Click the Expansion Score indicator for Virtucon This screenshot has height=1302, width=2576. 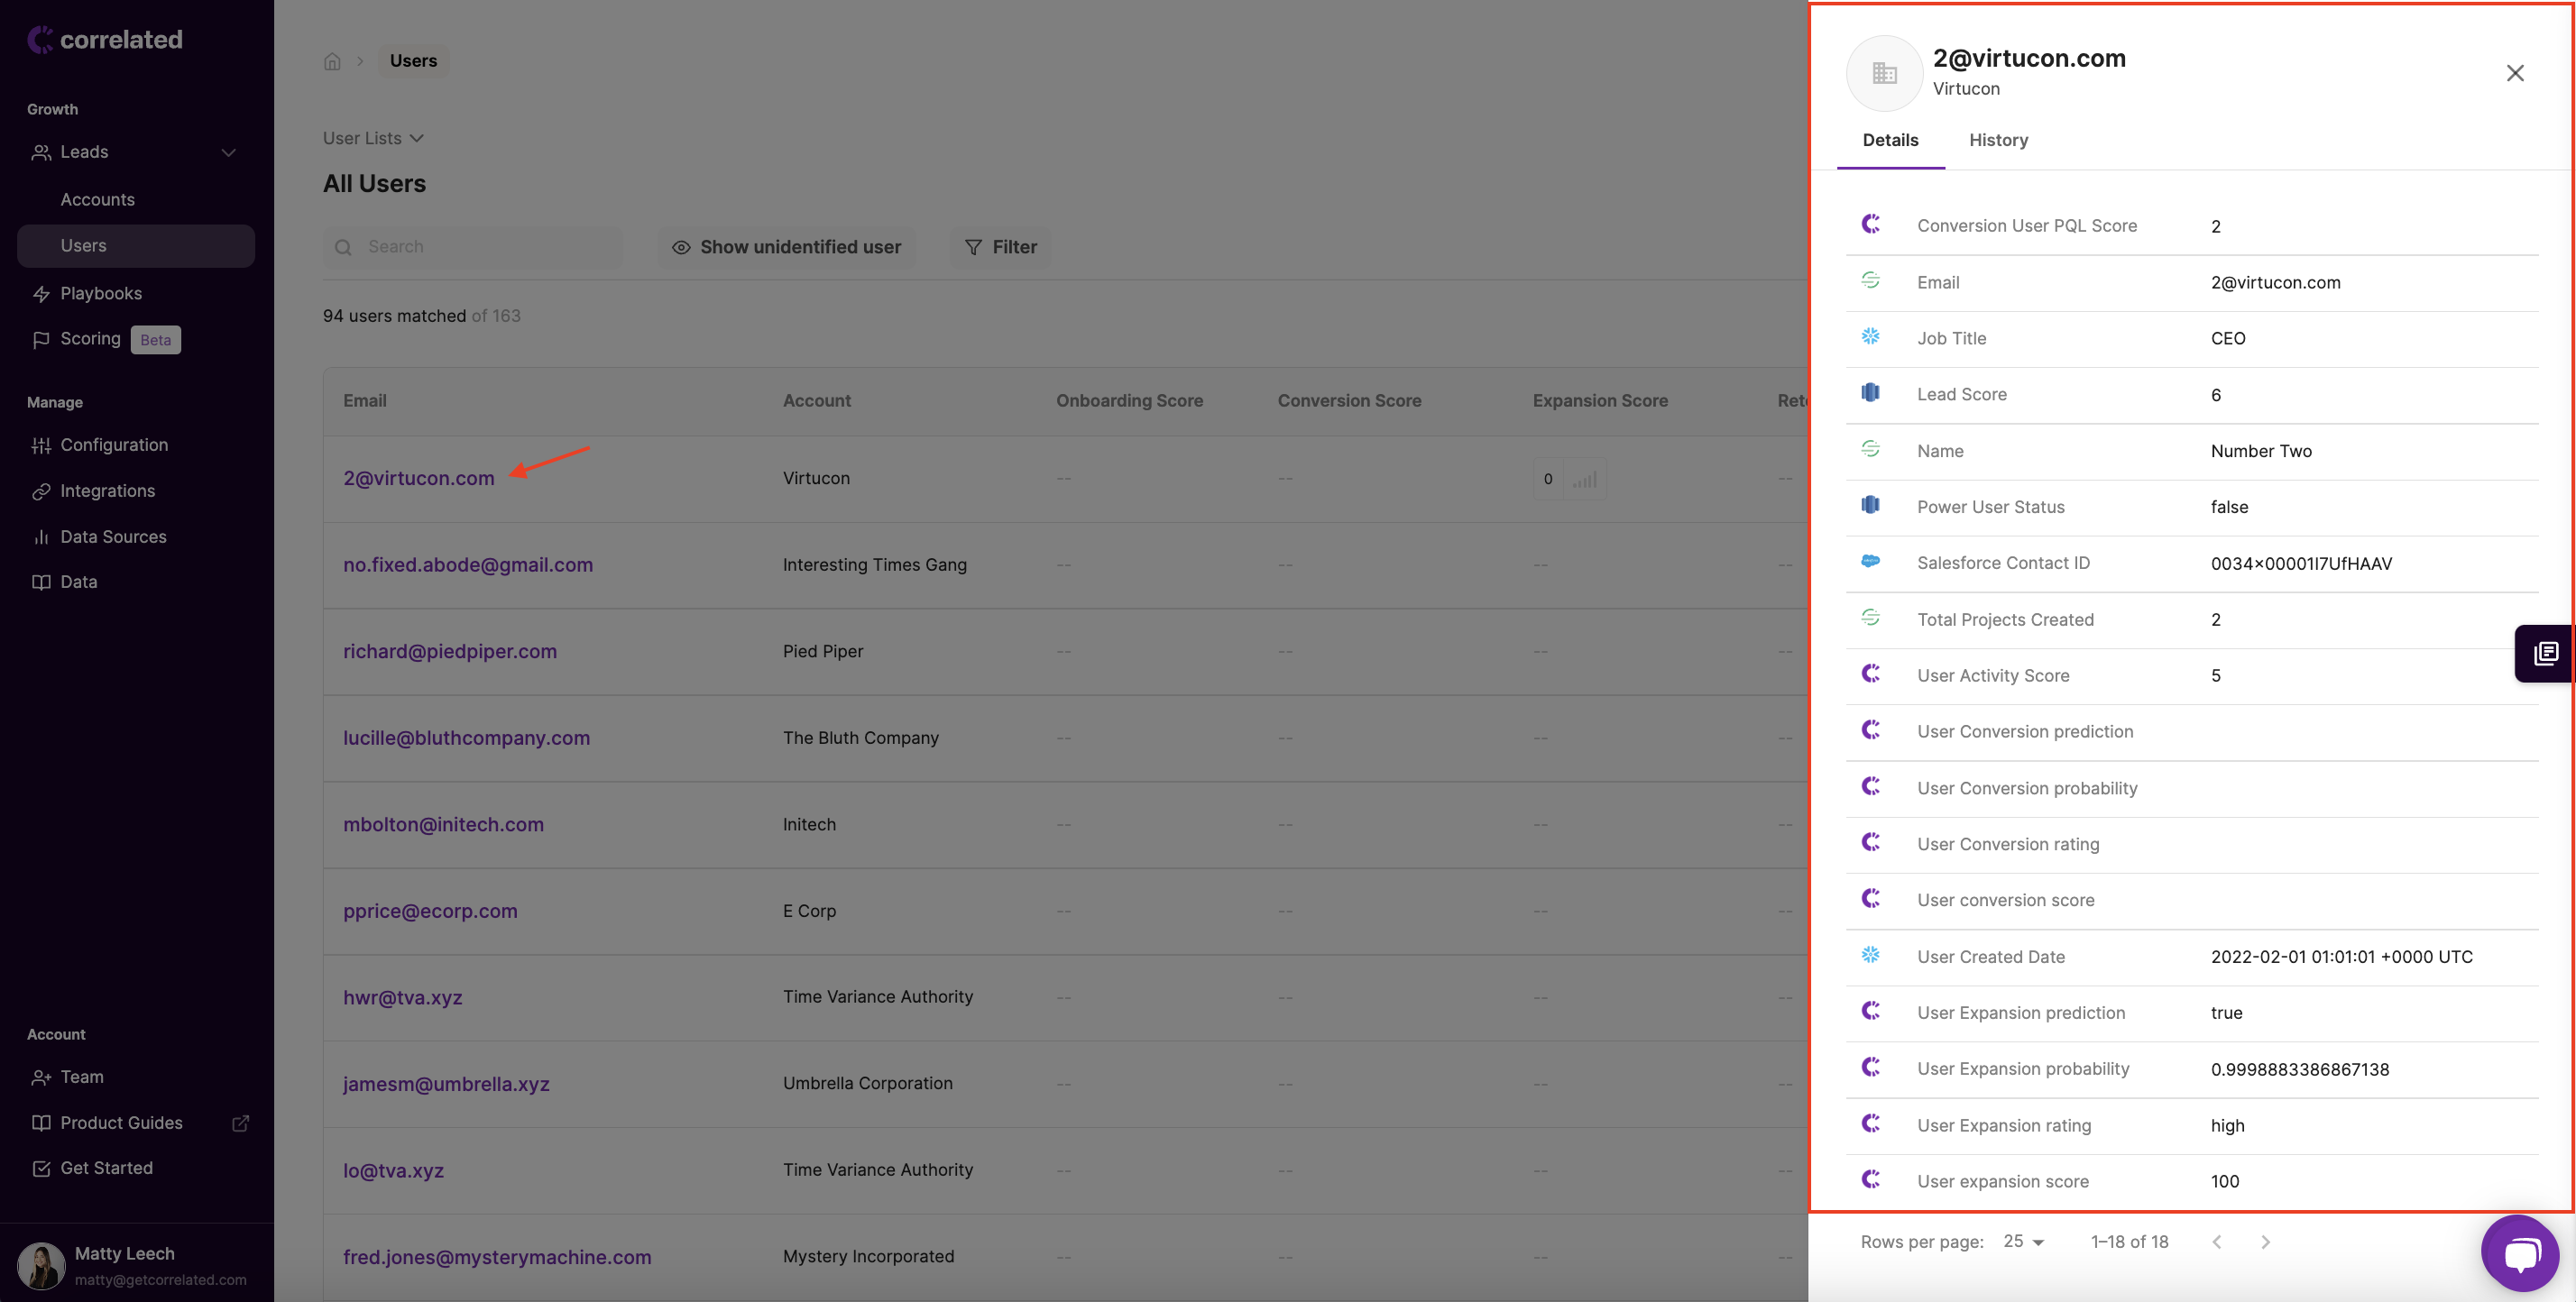[1568, 479]
